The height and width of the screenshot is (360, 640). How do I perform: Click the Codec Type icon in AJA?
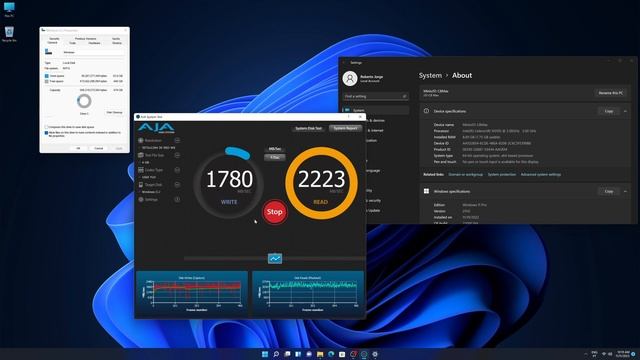click(141, 170)
